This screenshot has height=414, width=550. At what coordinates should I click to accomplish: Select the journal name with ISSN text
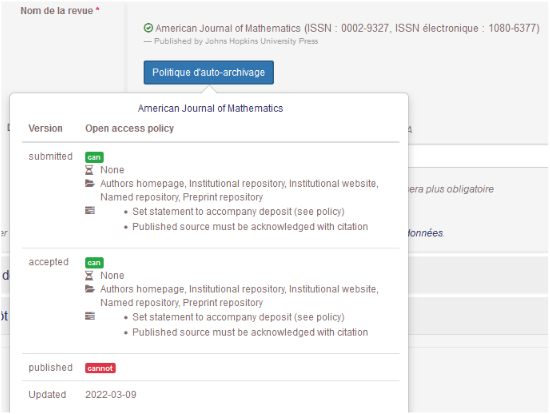(x=347, y=28)
